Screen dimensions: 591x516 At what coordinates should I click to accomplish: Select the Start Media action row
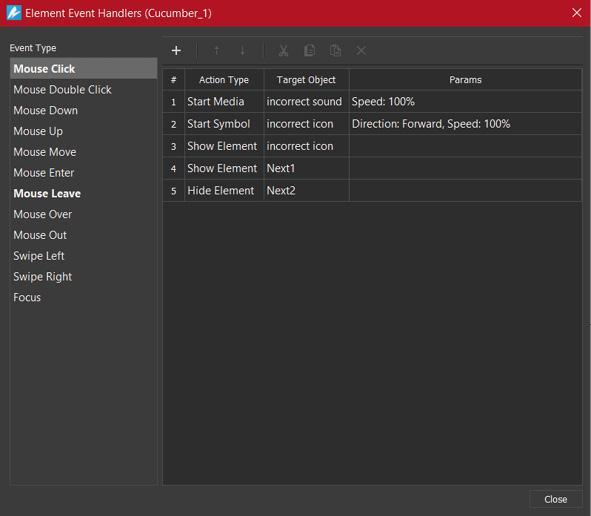372,102
